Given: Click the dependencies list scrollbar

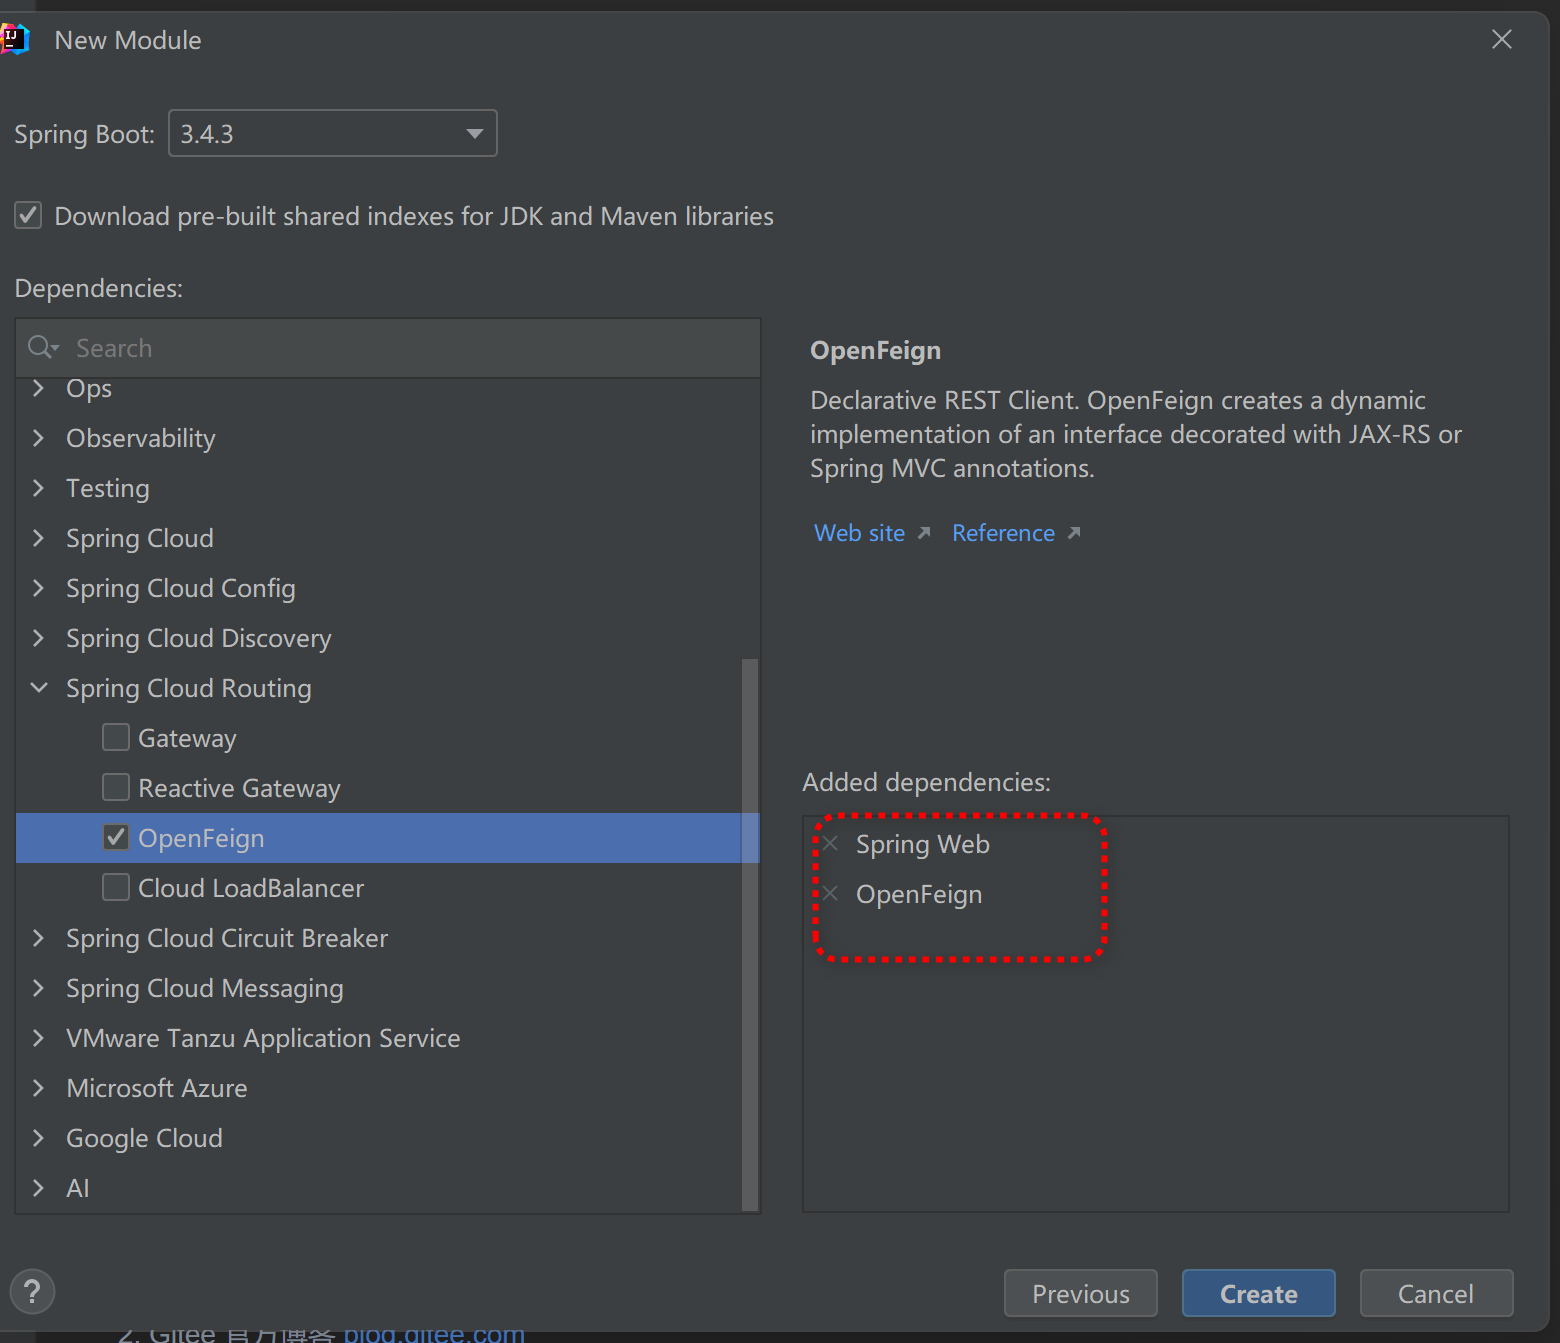Looking at the screenshot, I should pyautogui.click(x=750, y=934).
